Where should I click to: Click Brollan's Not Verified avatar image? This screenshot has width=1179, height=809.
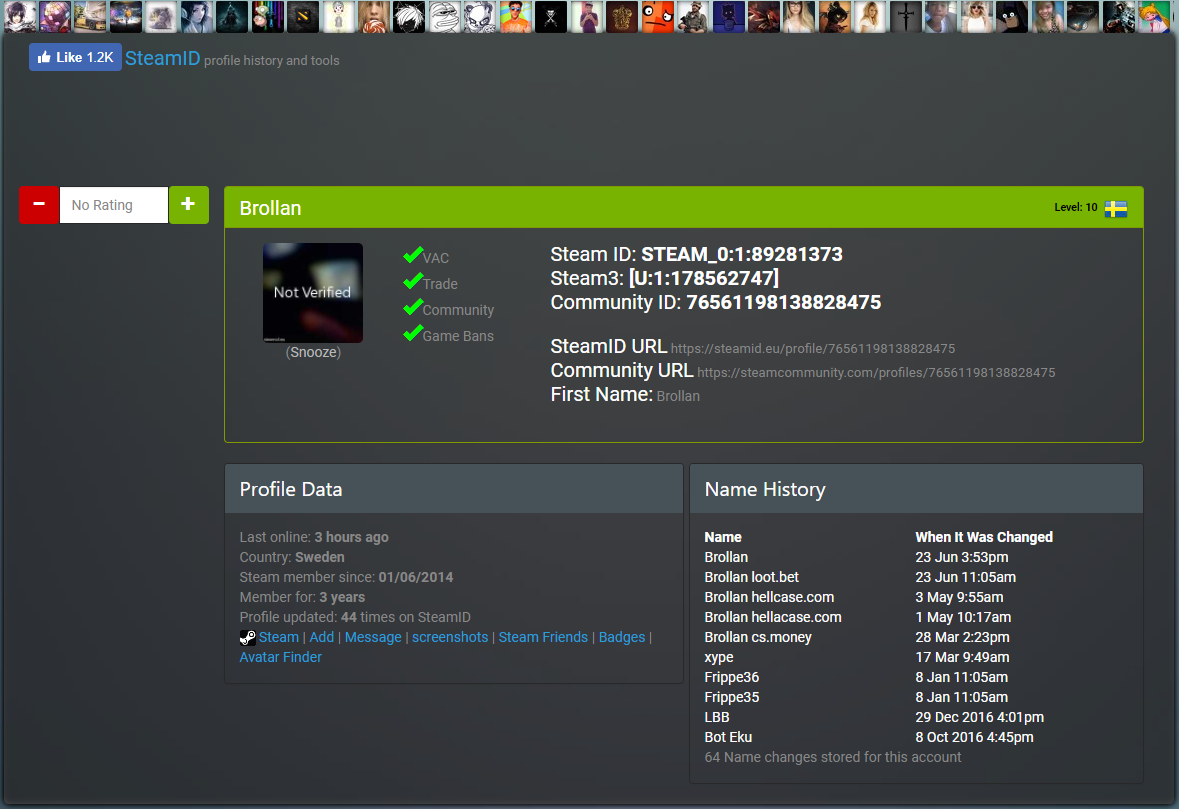click(313, 292)
